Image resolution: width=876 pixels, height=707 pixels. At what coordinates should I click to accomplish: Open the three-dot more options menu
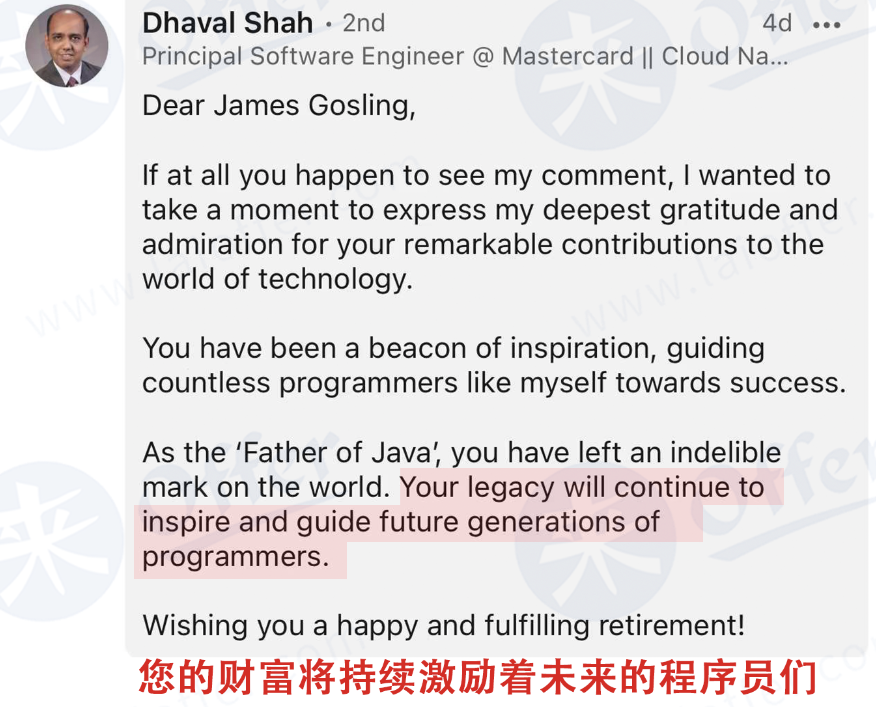826,25
